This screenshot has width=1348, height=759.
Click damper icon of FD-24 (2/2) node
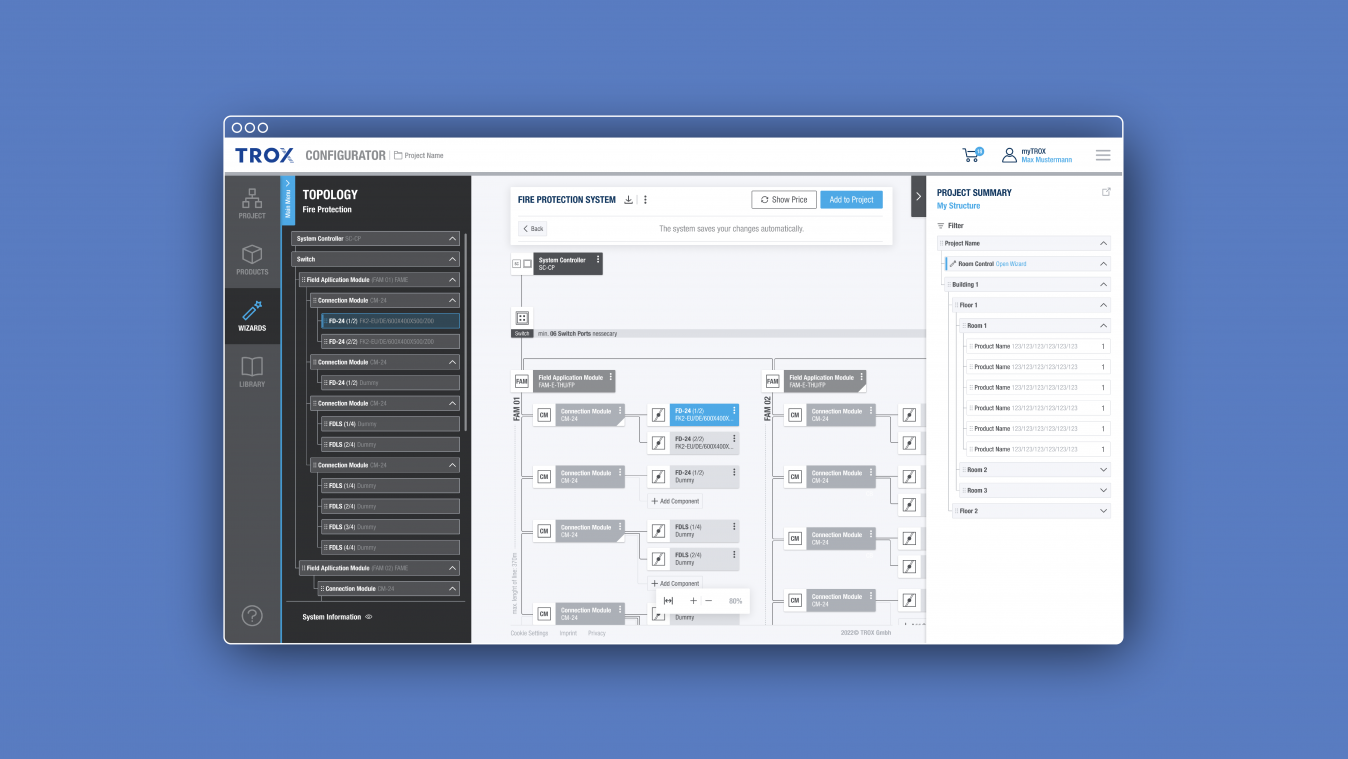tap(658, 443)
